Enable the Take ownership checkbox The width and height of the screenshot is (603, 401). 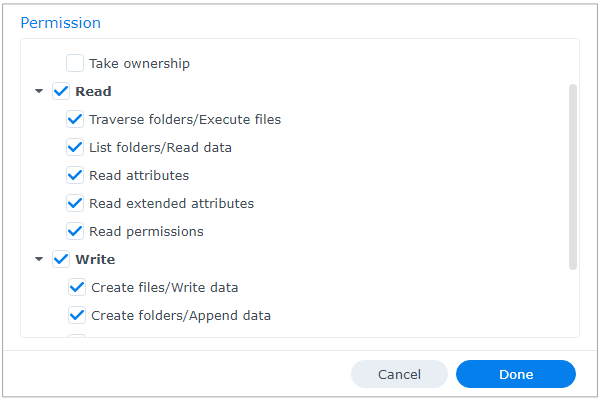(75, 63)
